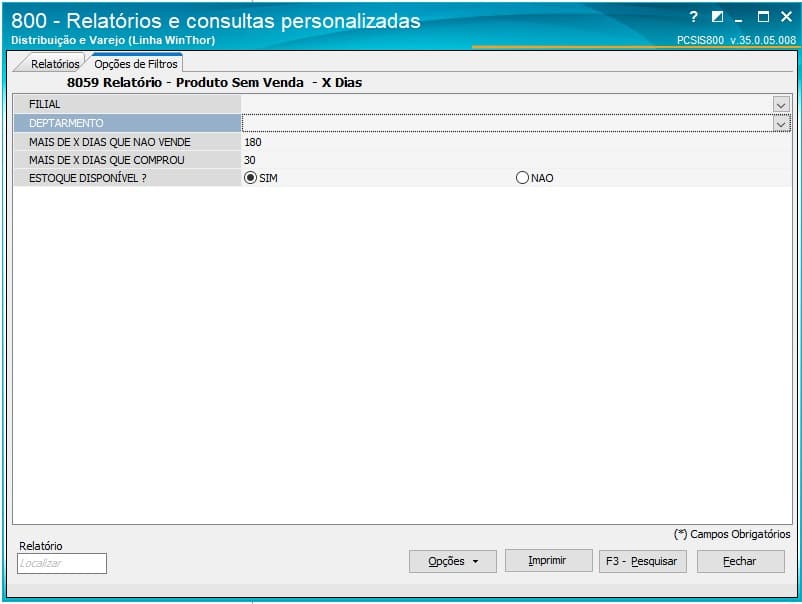Click the ESTOQUE DISPONÍVEL ? label
The width and height of the screenshot is (802, 604).
click(x=87, y=178)
